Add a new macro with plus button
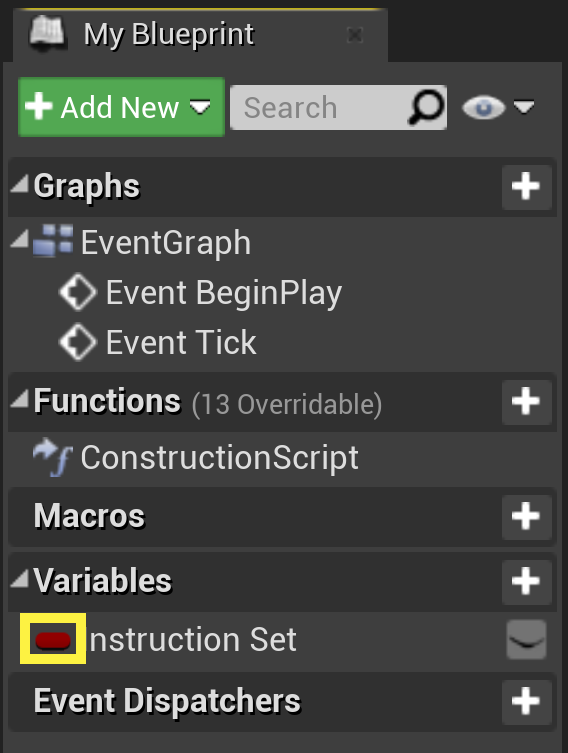 pyautogui.click(x=526, y=517)
